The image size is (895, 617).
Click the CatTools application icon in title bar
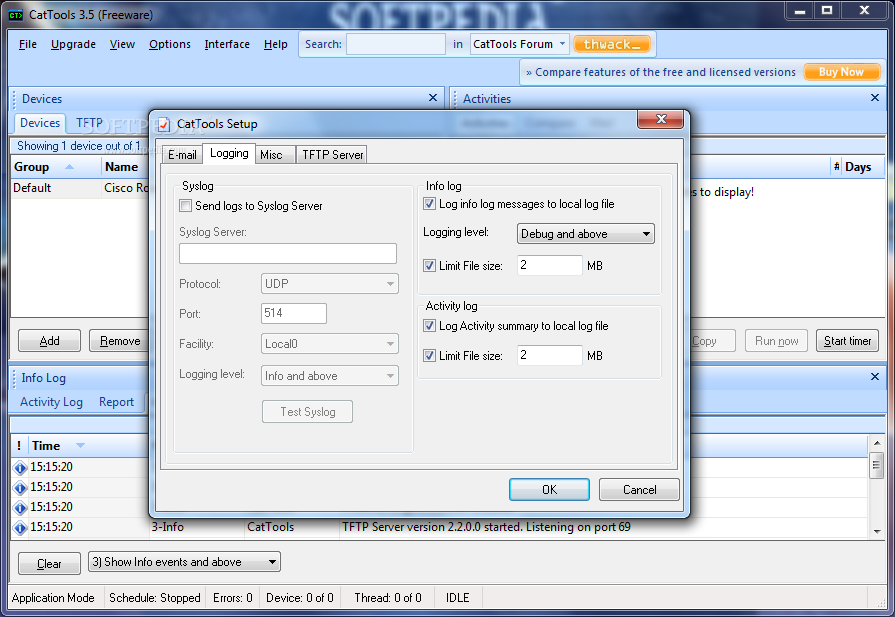[x=15, y=15]
